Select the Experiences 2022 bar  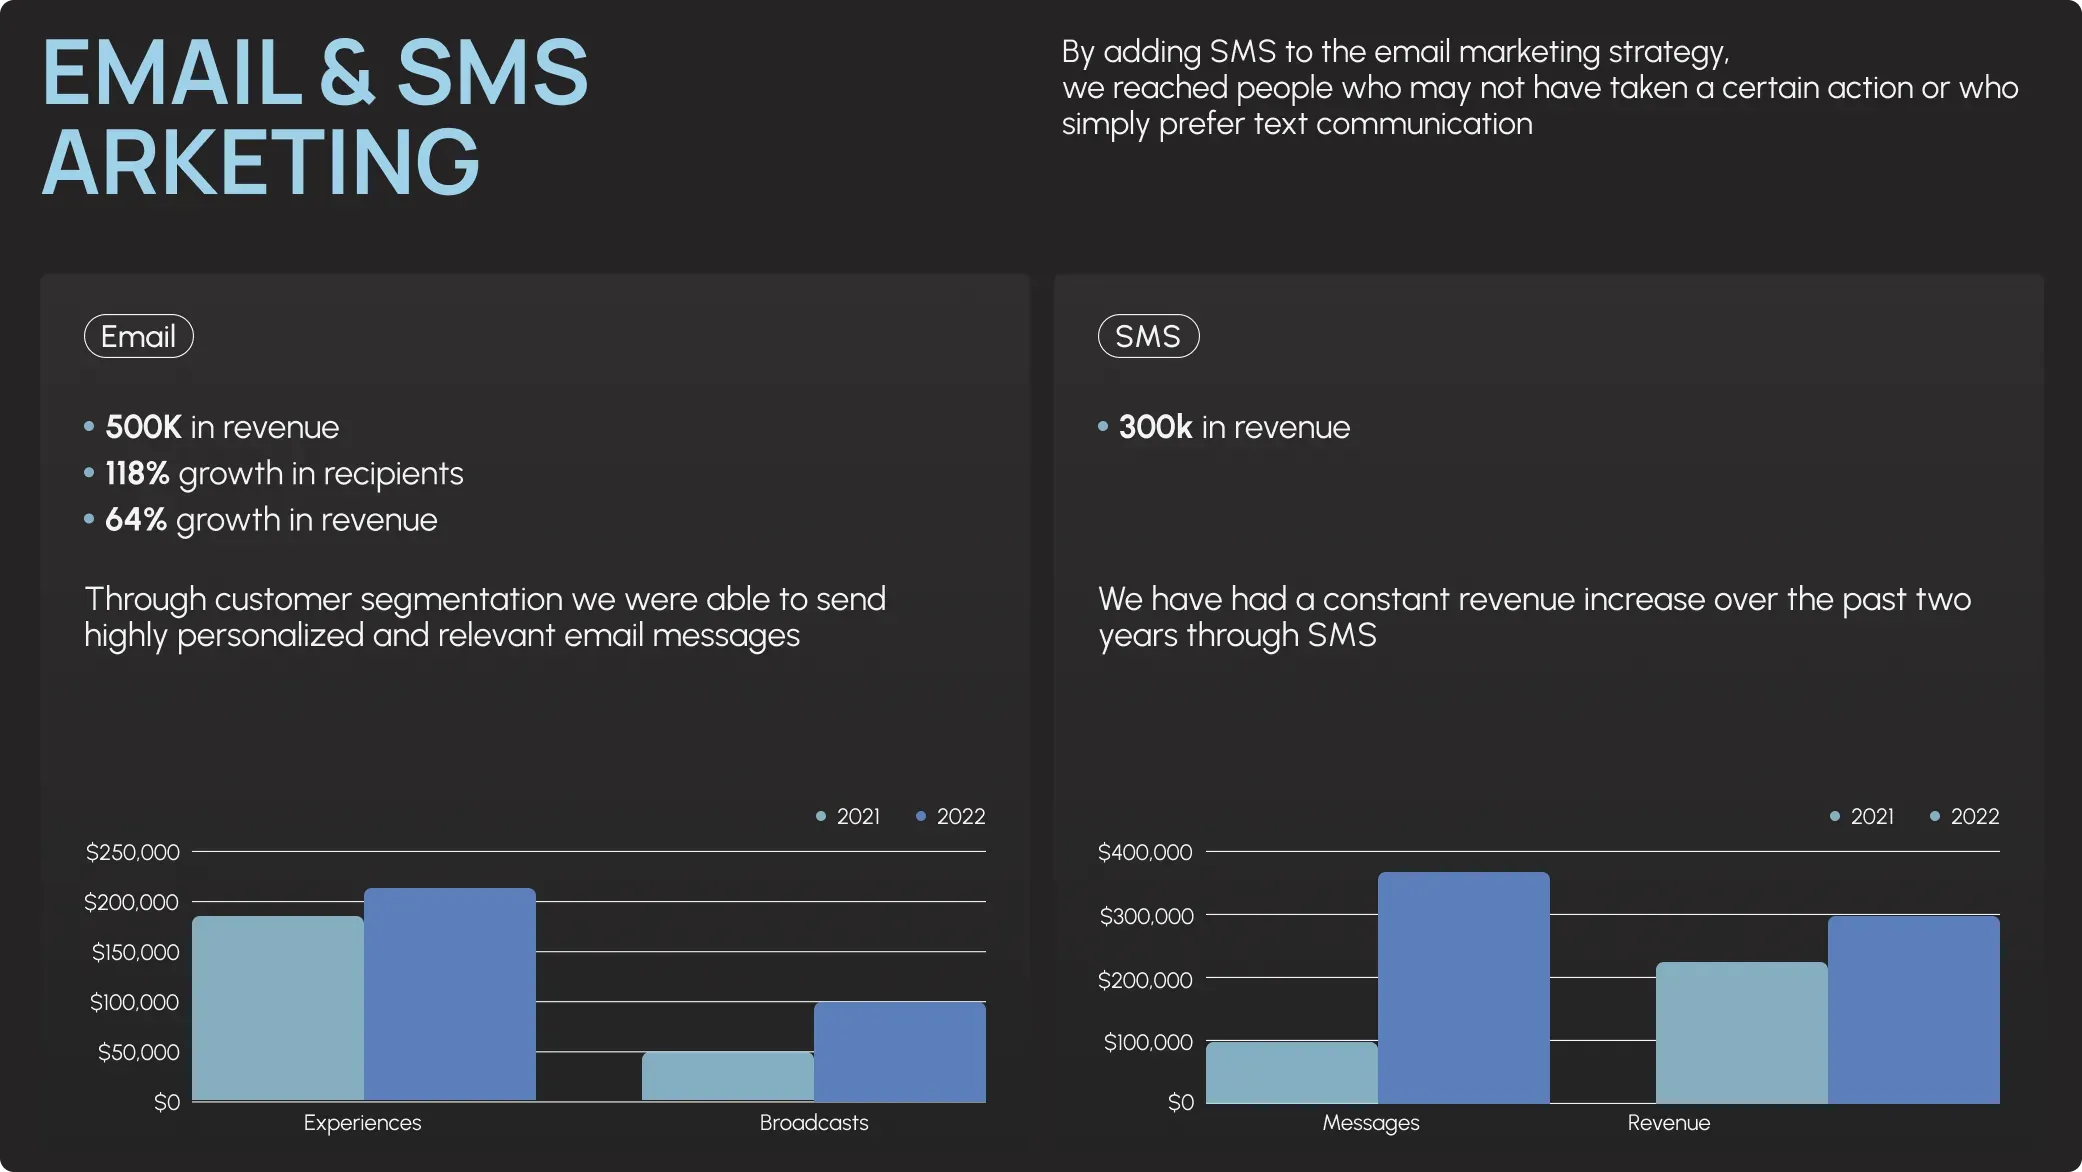point(450,994)
